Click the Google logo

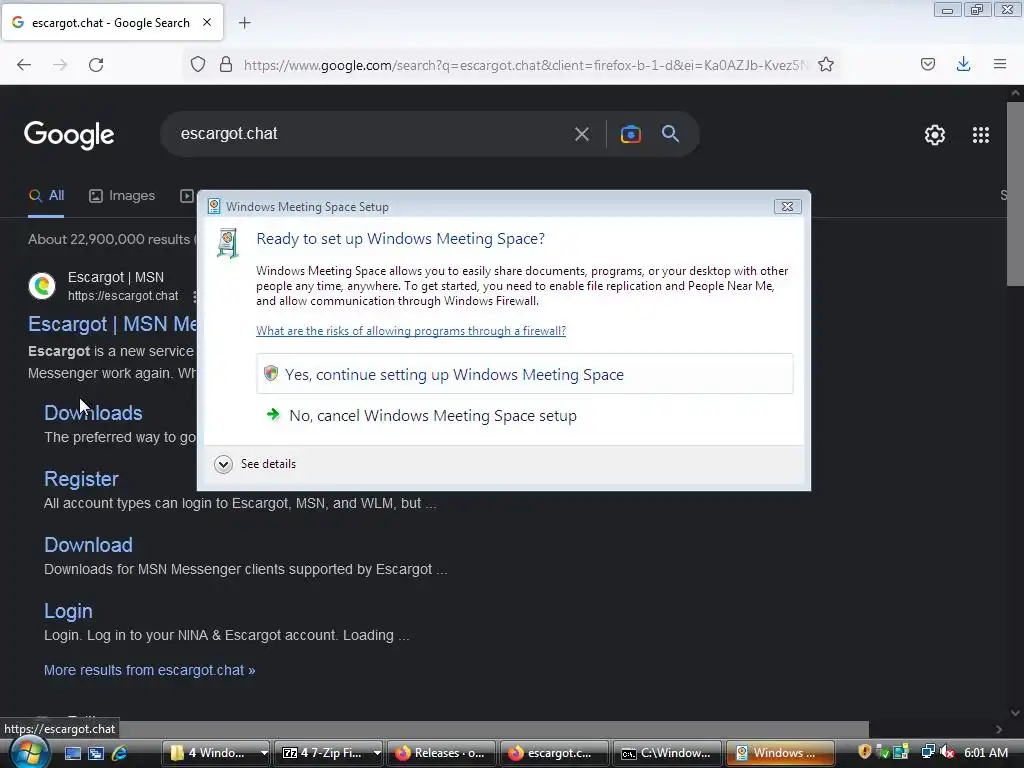coord(69,135)
